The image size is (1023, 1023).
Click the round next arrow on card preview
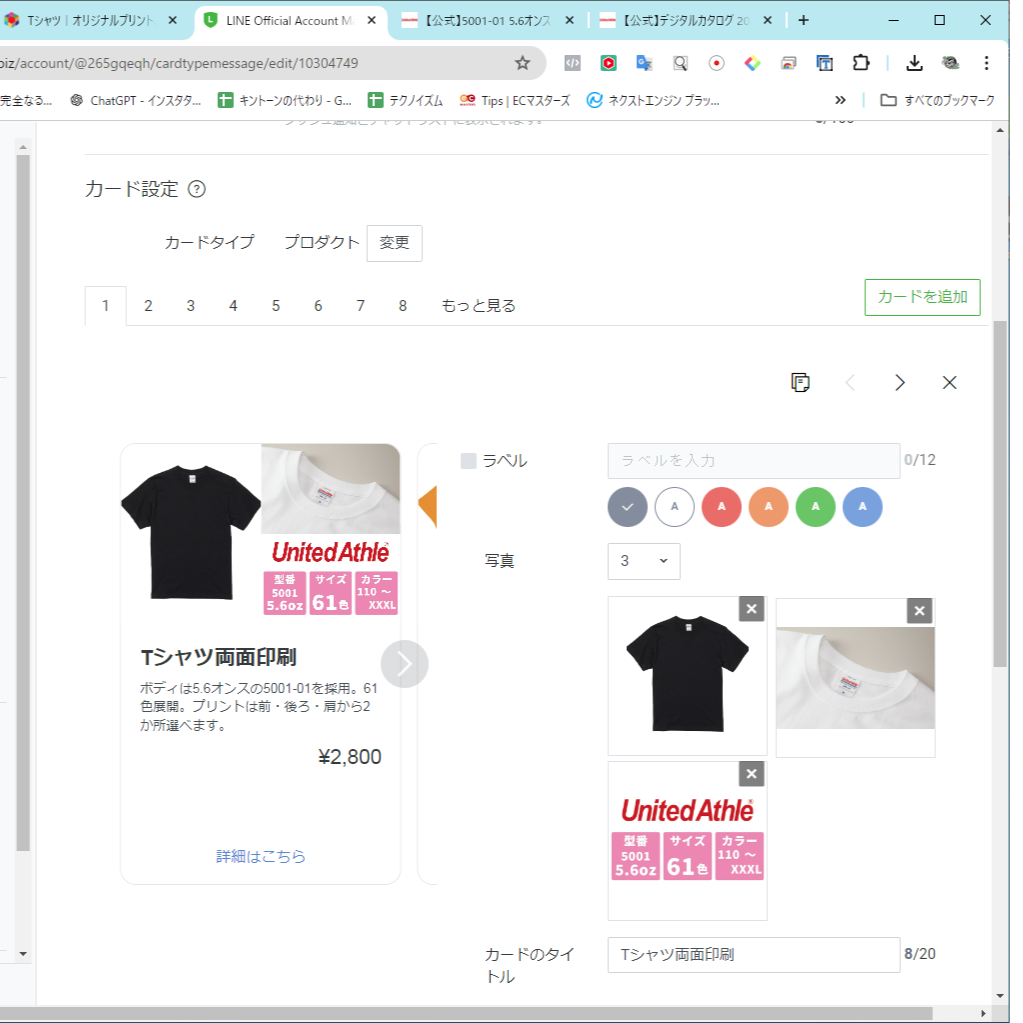click(405, 664)
